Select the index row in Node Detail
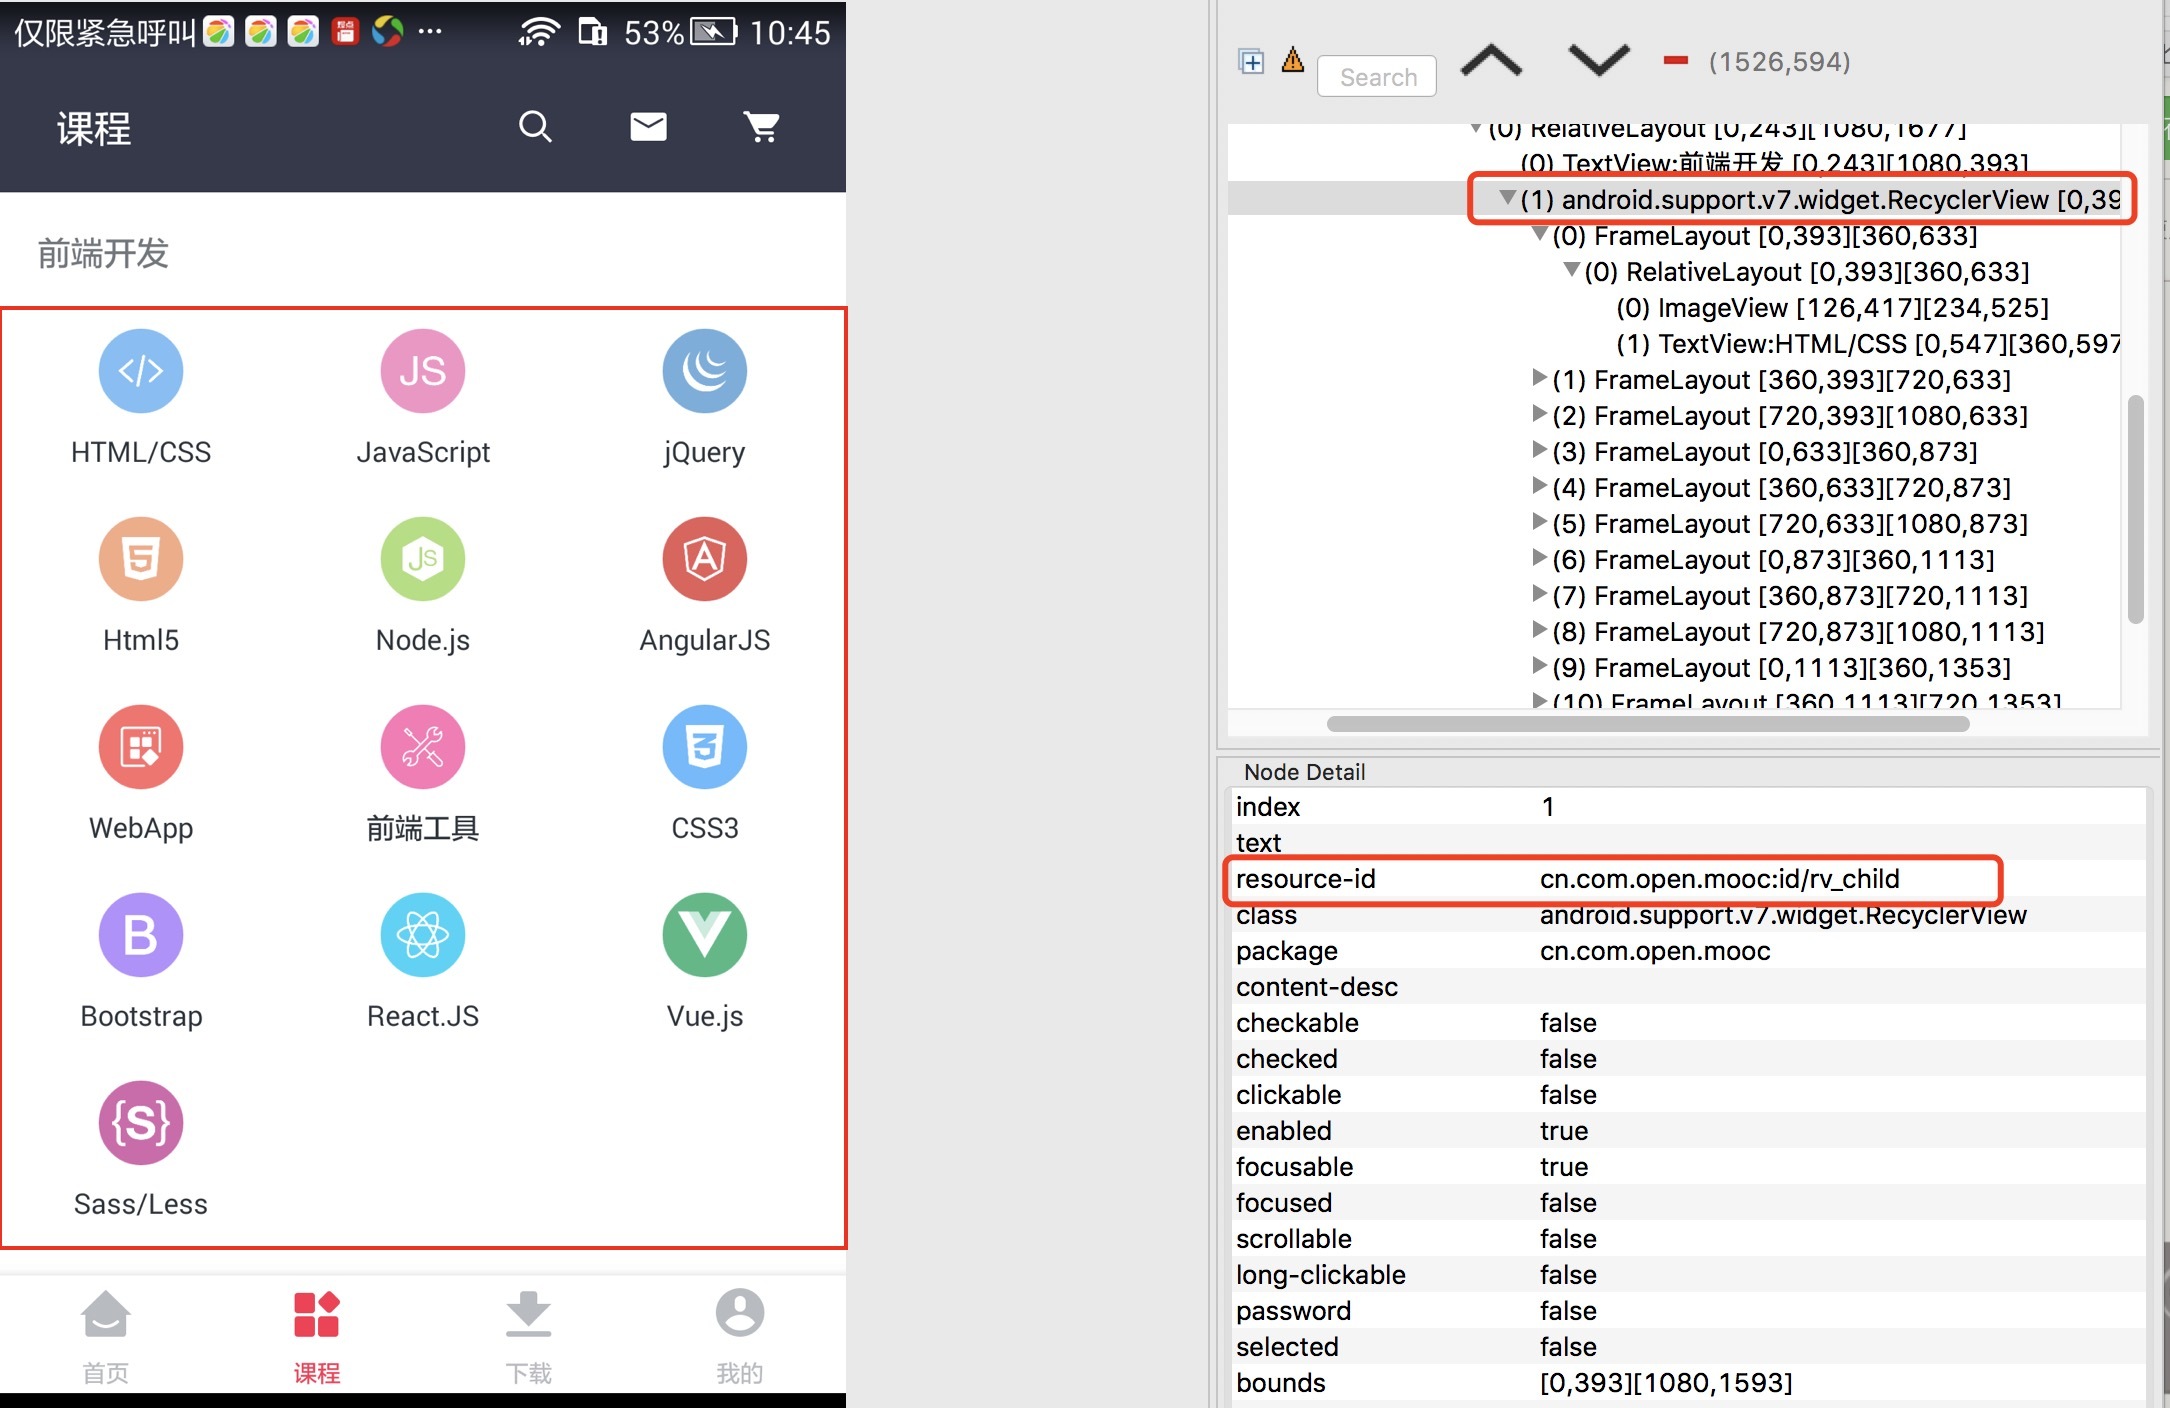 (1688, 807)
